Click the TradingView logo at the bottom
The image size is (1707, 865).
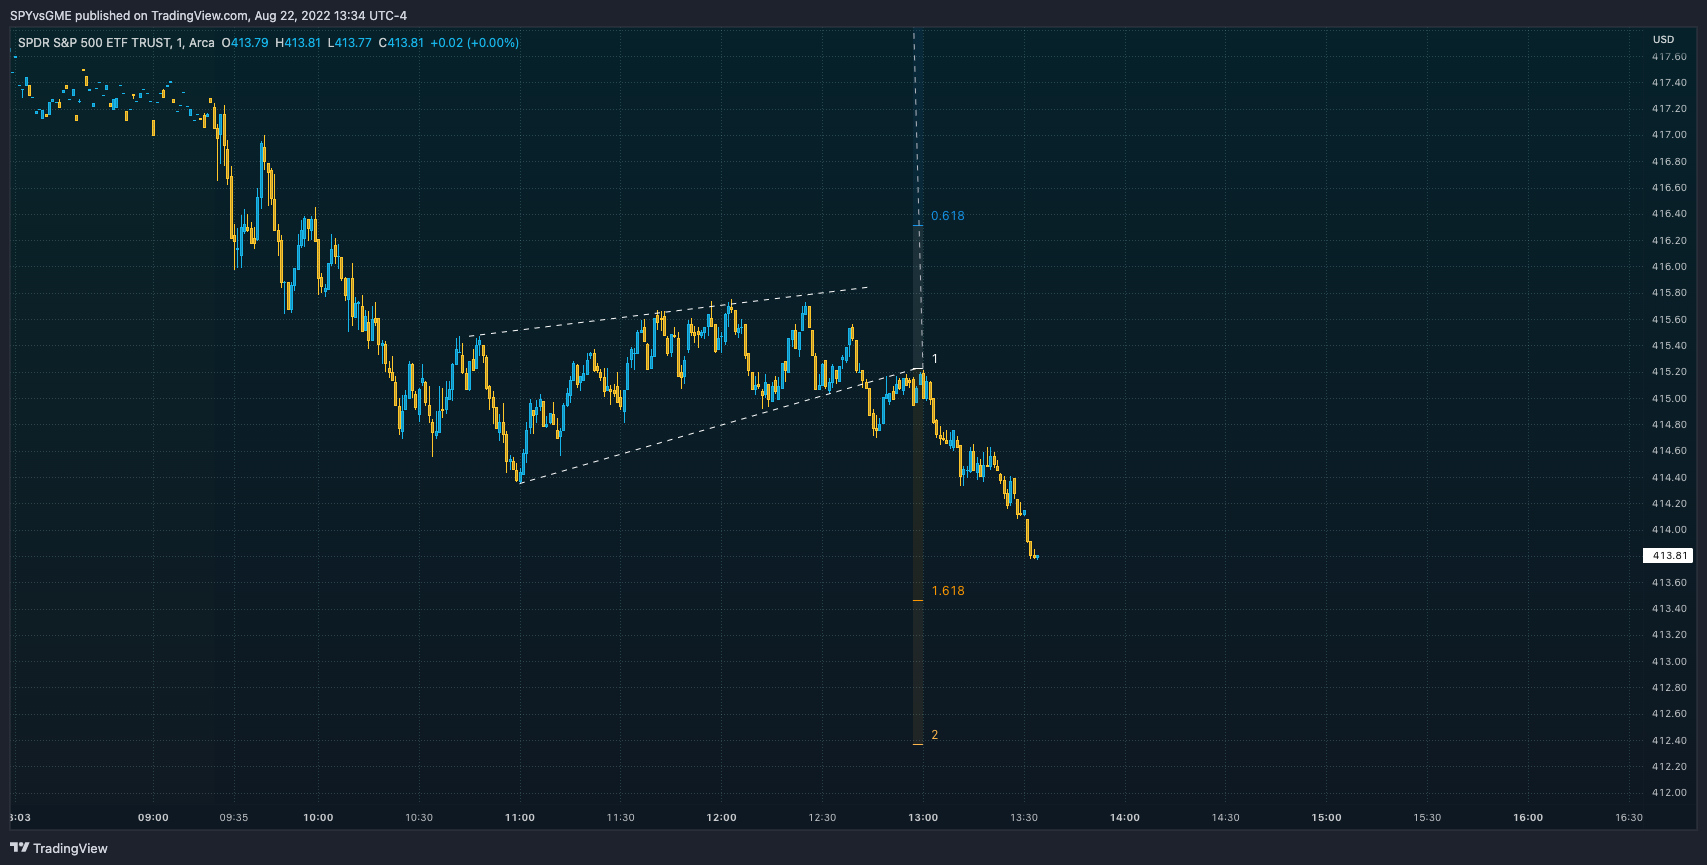(x=59, y=848)
